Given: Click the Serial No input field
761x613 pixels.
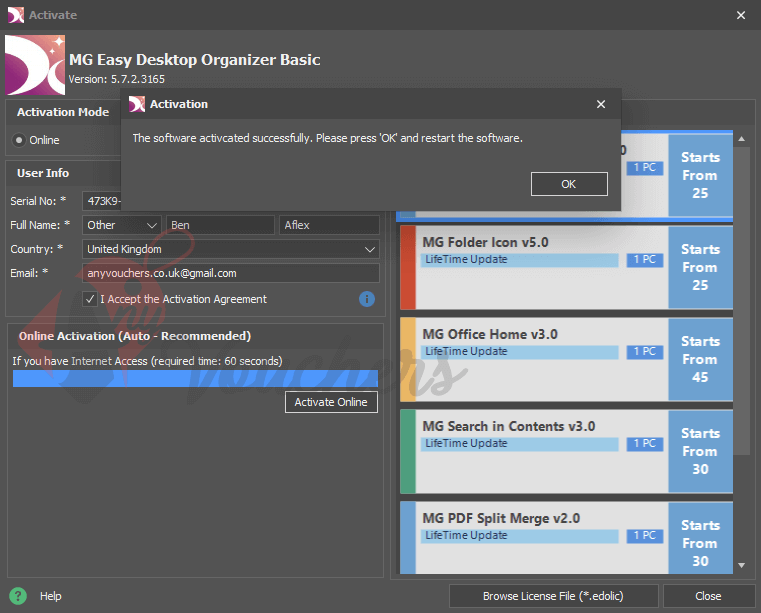Looking at the screenshot, I should click(102, 201).
